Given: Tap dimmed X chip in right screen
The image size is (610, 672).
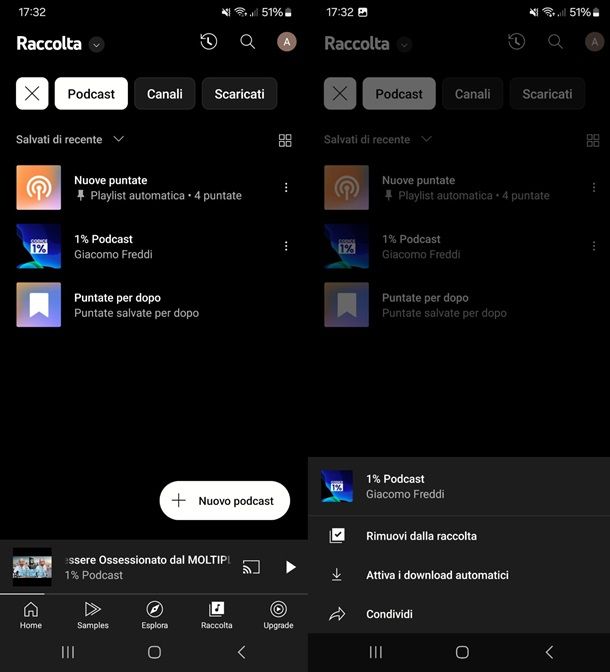Looking at the screenshot, I should (x=340, y=93).
